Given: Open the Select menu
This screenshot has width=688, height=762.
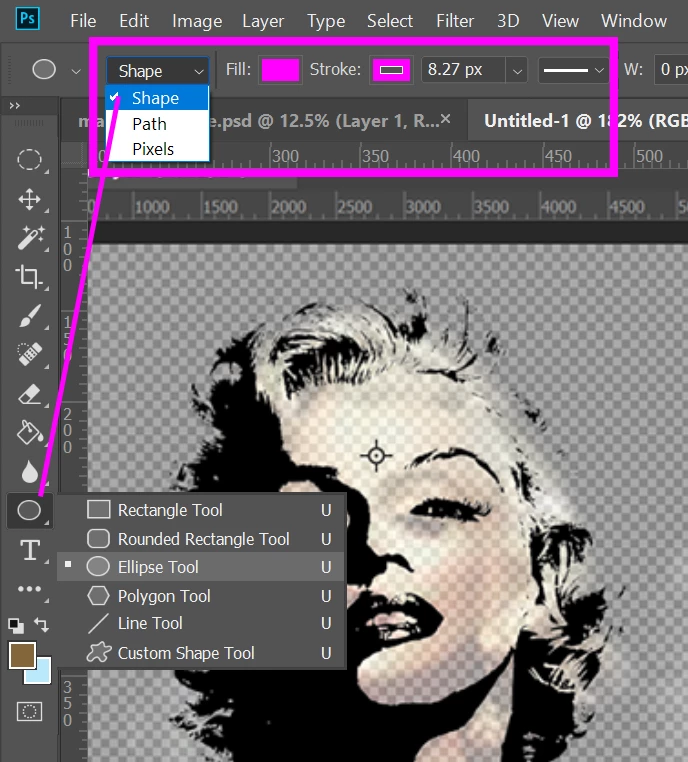Looking at the screenshot, I should click(390, 21).
